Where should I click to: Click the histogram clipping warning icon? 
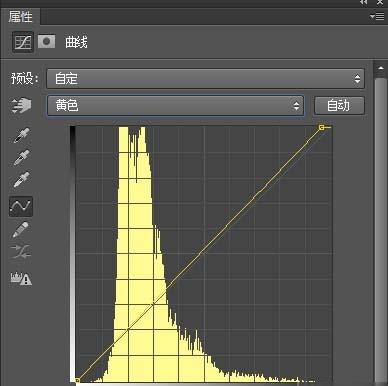click(21, 279)
